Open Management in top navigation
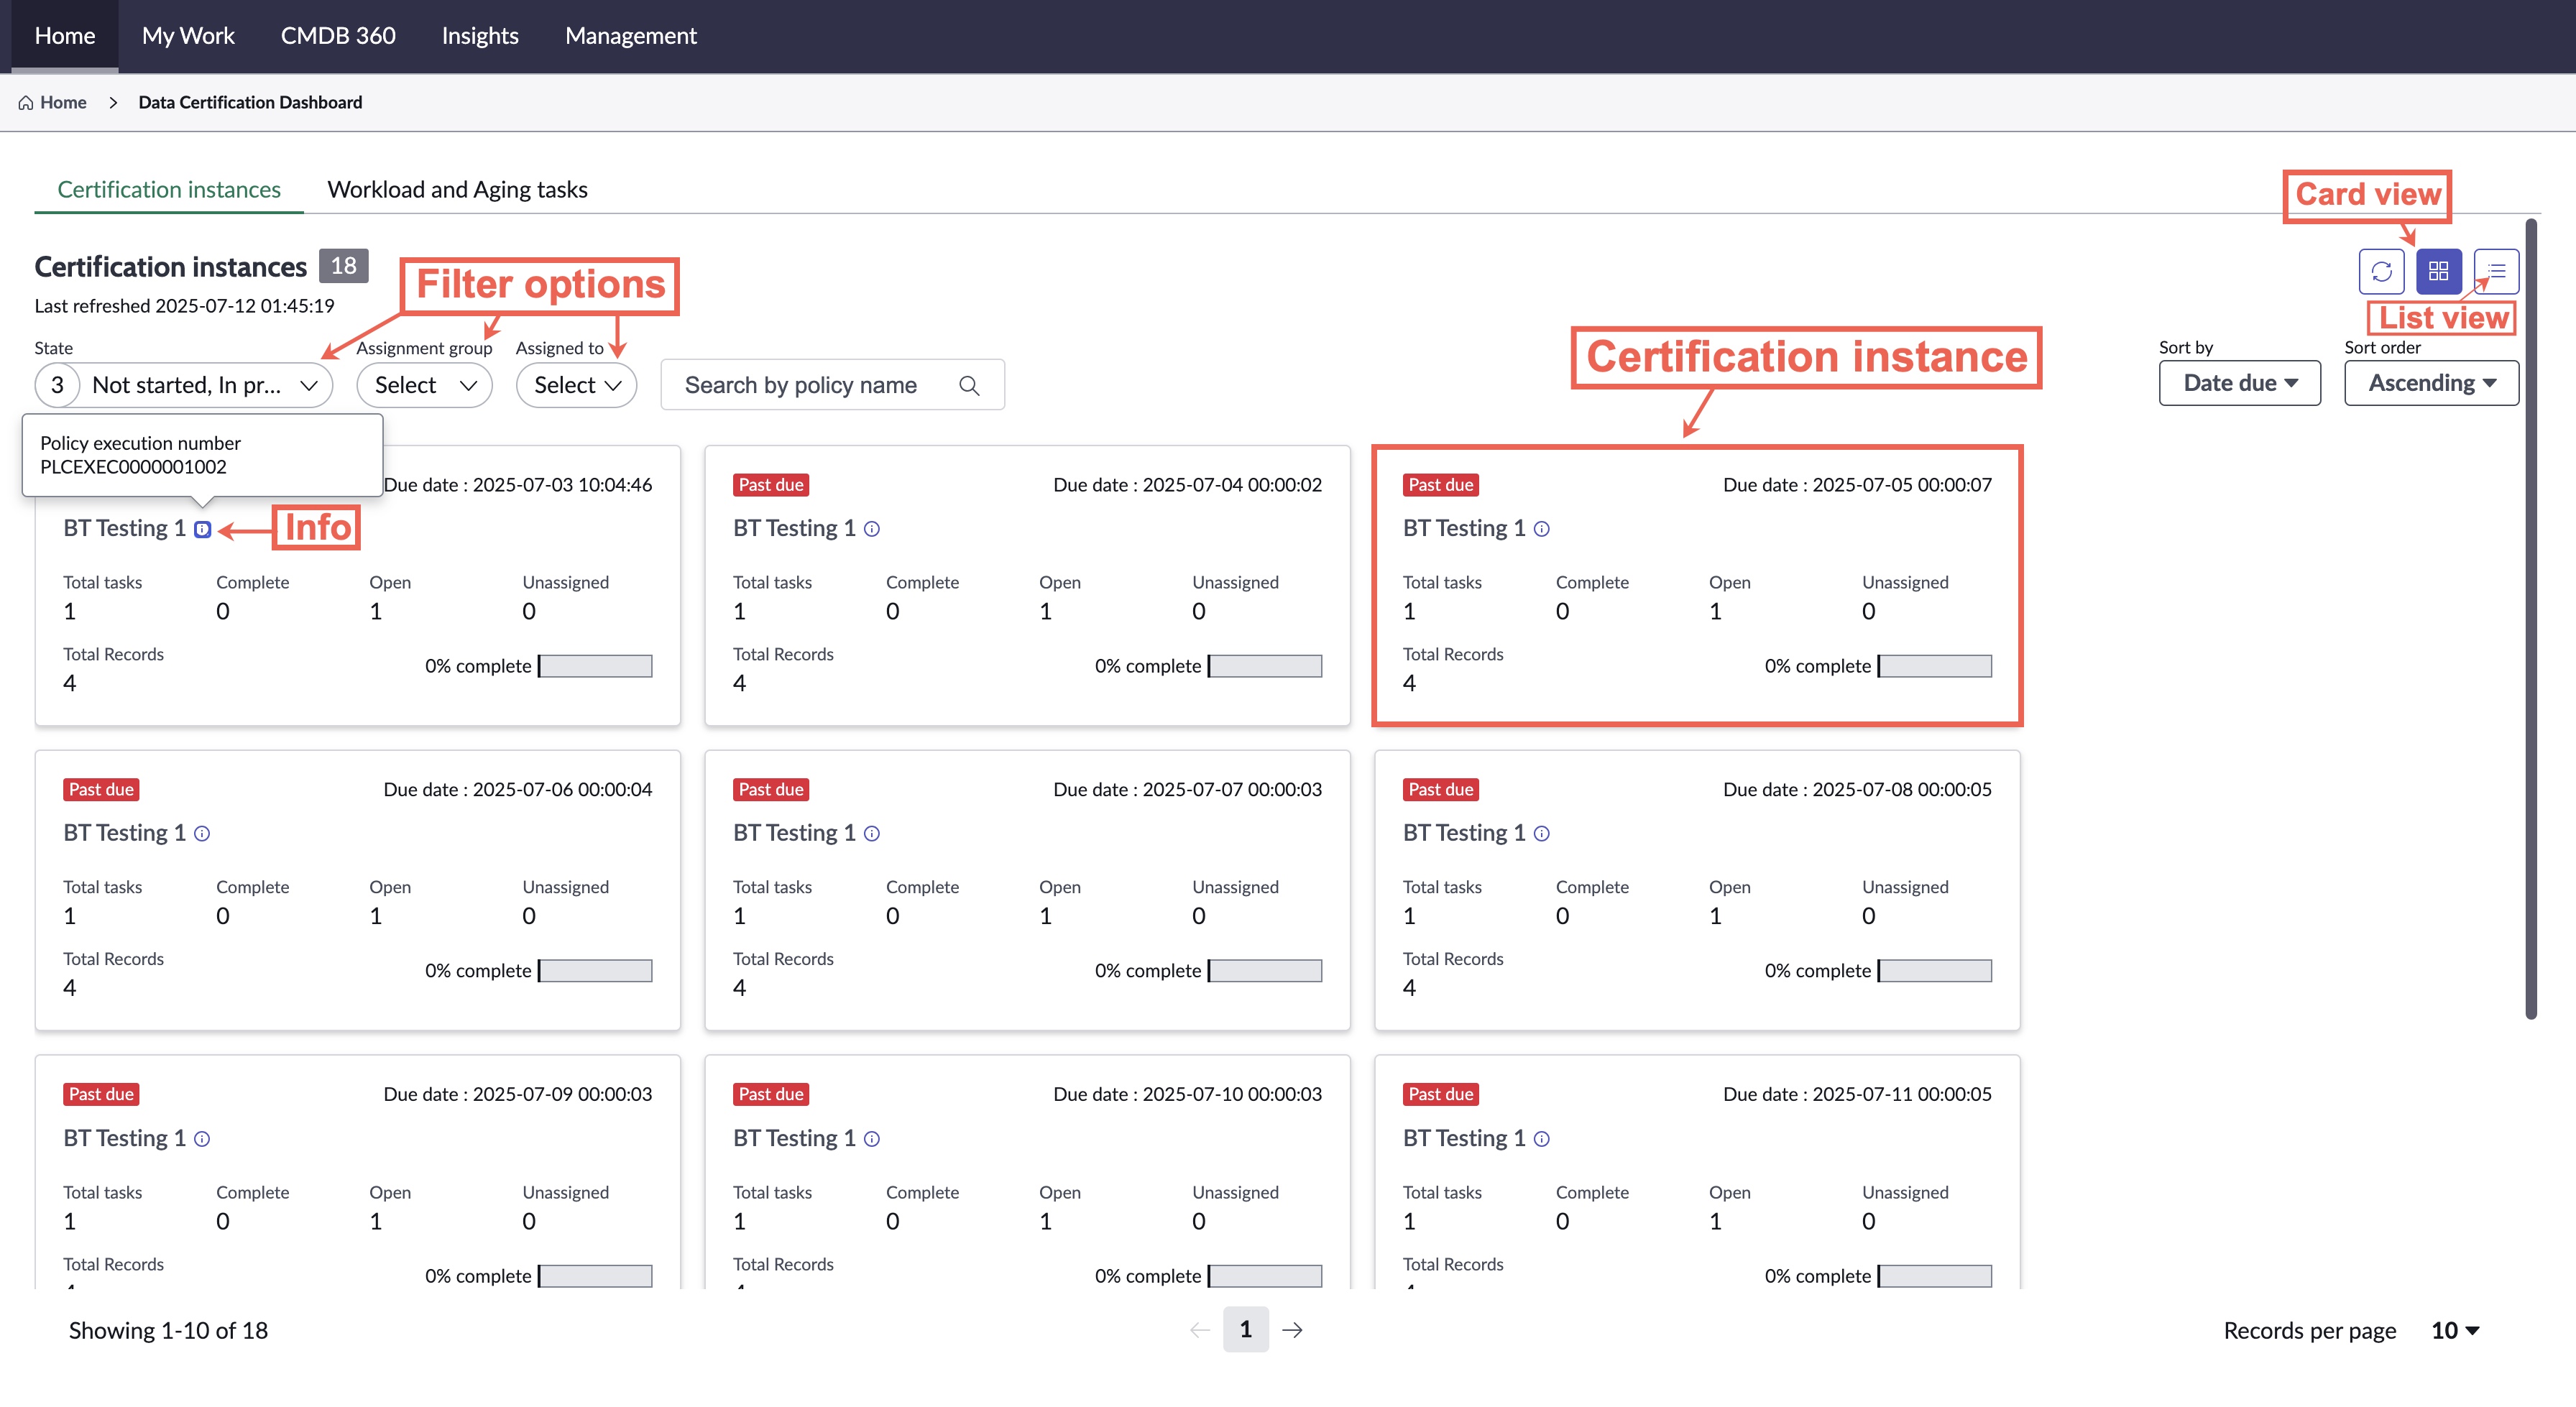Viewport: 2576px width, 1407px height. [631, 36]
